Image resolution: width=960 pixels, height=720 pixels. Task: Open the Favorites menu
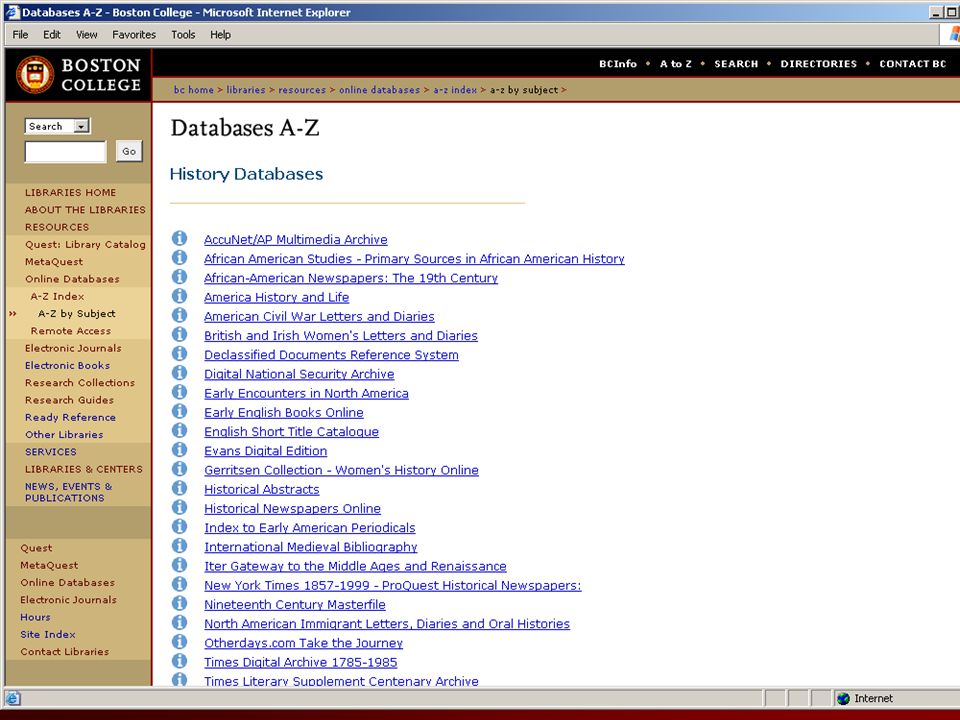134,35
